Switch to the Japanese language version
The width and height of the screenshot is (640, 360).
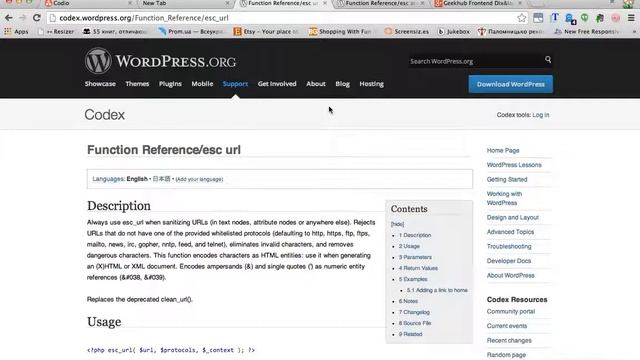[x=161, y=179]
